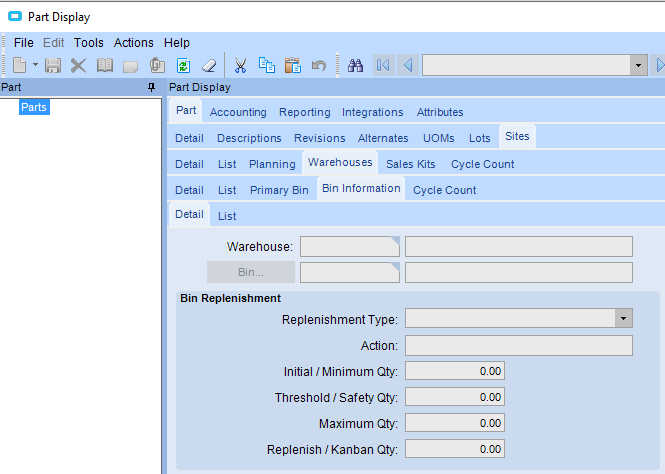
Task: Click the Maximum Qty field
Action: (455, 423)
